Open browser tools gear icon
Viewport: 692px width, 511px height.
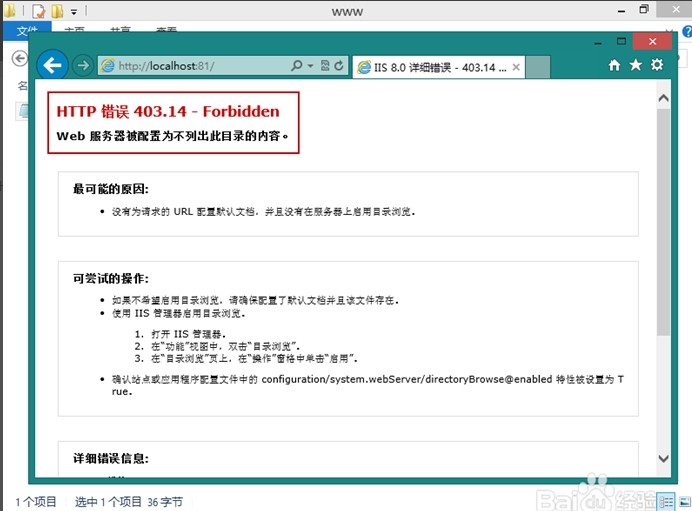coord(657,65)
